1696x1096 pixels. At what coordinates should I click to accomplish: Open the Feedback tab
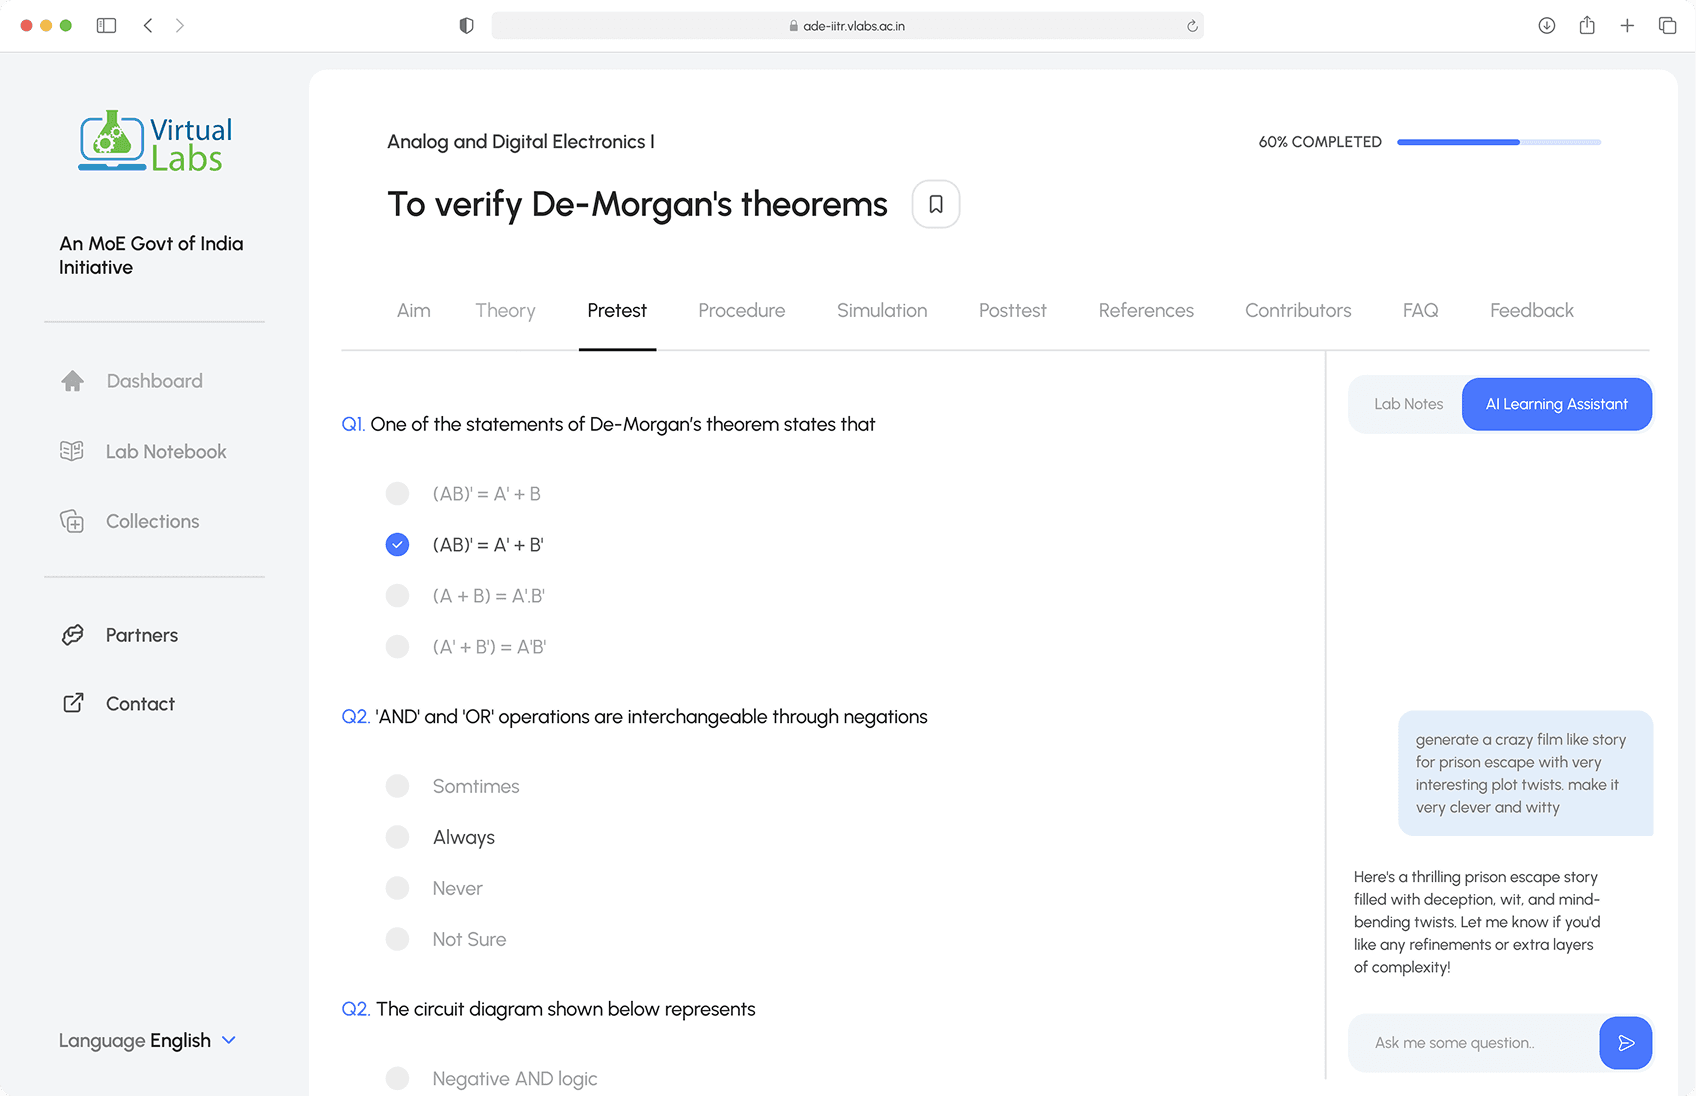[x=1531, y=311]
